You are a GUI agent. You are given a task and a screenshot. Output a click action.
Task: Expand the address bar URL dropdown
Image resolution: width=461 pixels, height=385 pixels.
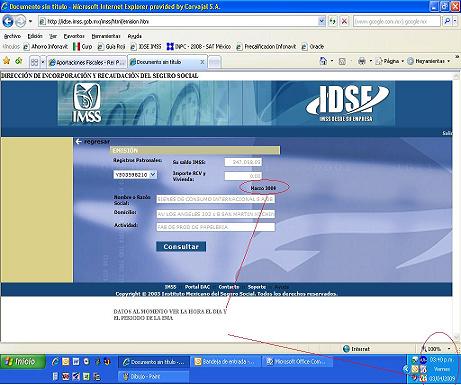point(321,21)
